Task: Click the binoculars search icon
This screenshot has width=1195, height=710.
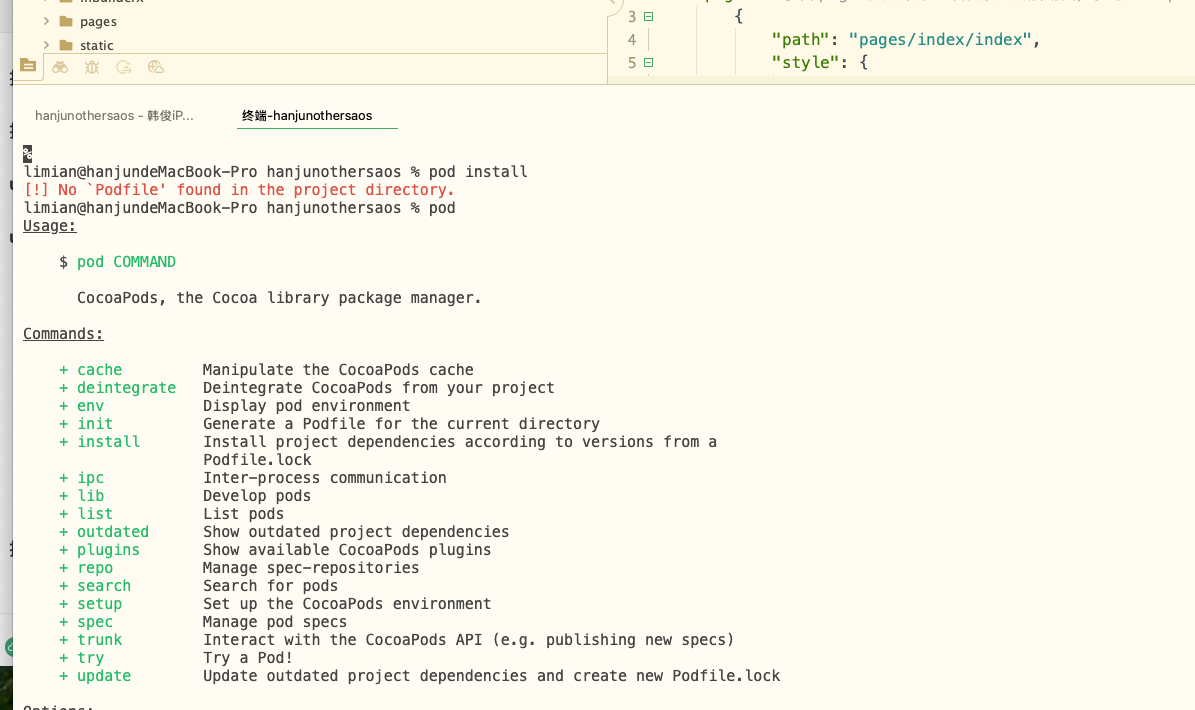Action: click(60, 67)
